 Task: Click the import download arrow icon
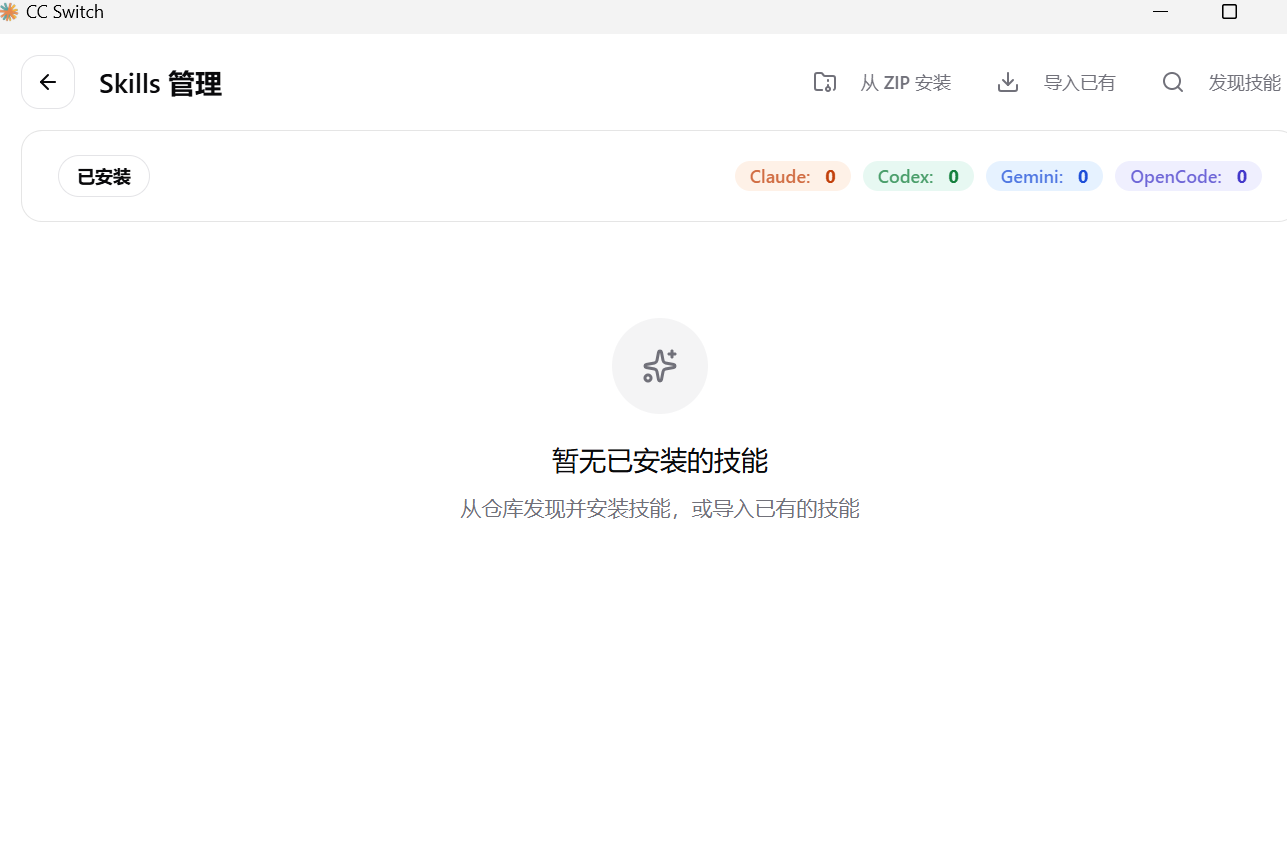click(x=1008, y=83)
